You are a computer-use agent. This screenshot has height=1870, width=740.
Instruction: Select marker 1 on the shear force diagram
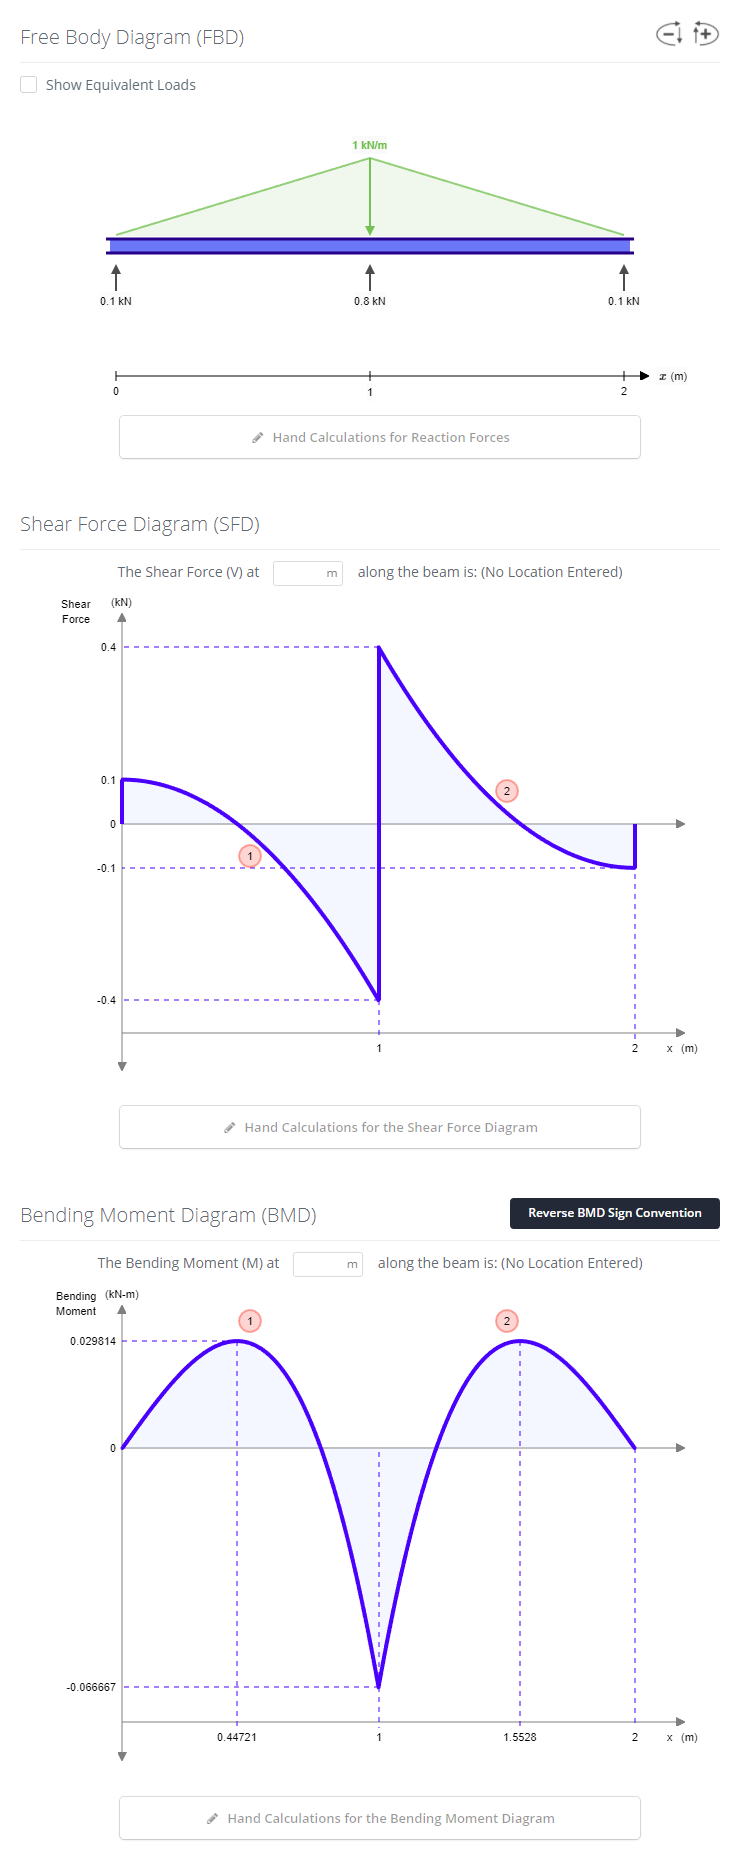tap(249, 855)
